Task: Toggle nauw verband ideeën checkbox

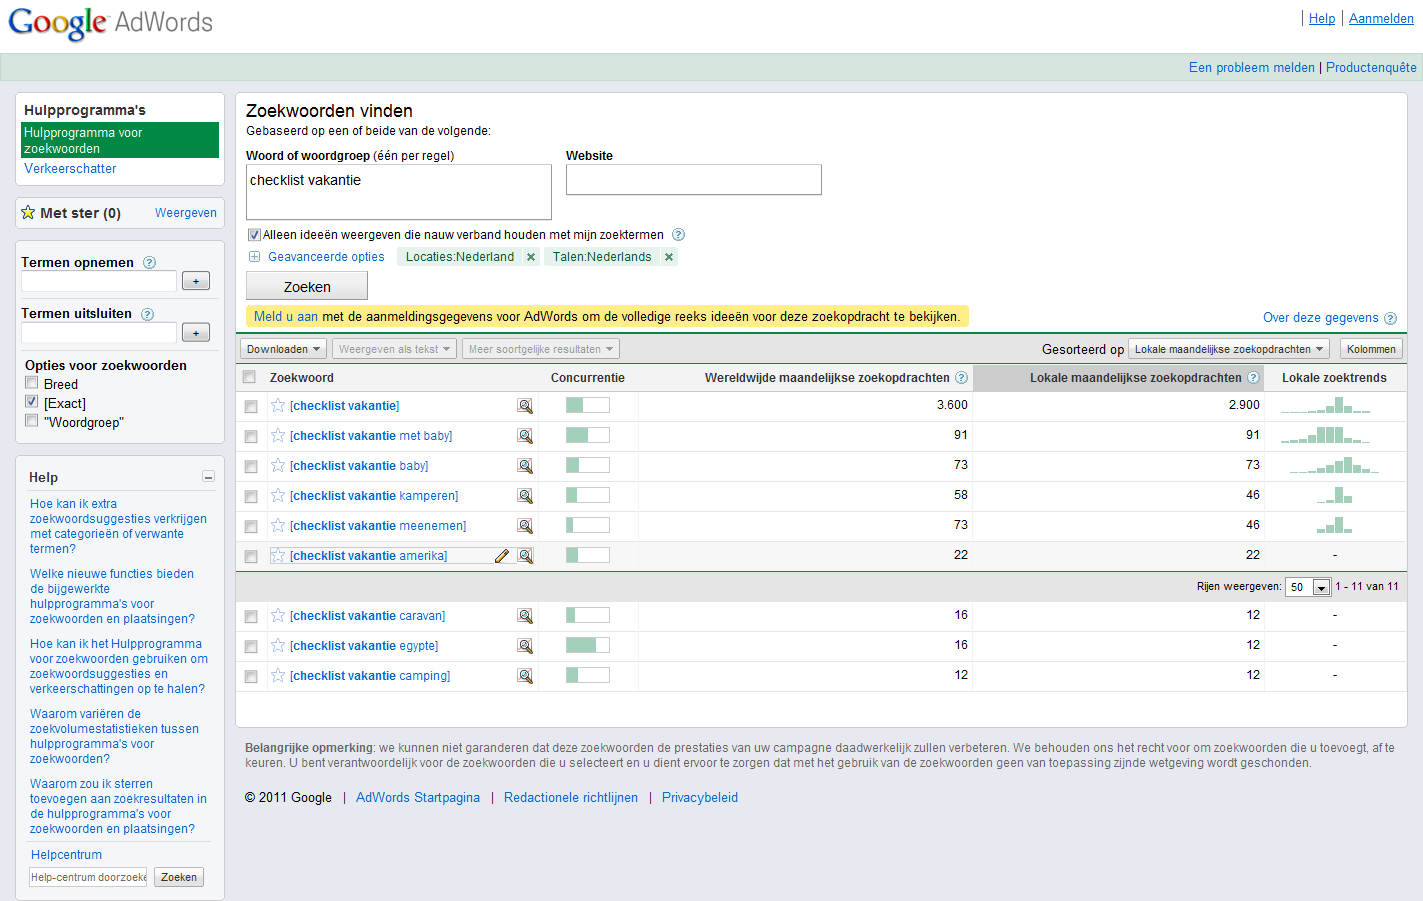Action: [x=254, y=235]
